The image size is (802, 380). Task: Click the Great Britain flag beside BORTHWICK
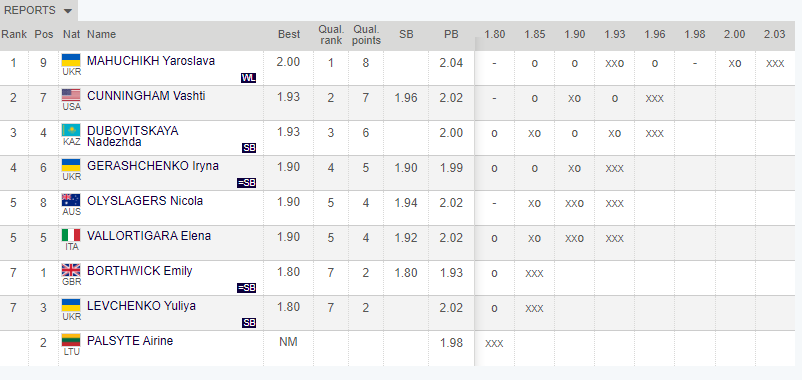(x=71, y=270)
